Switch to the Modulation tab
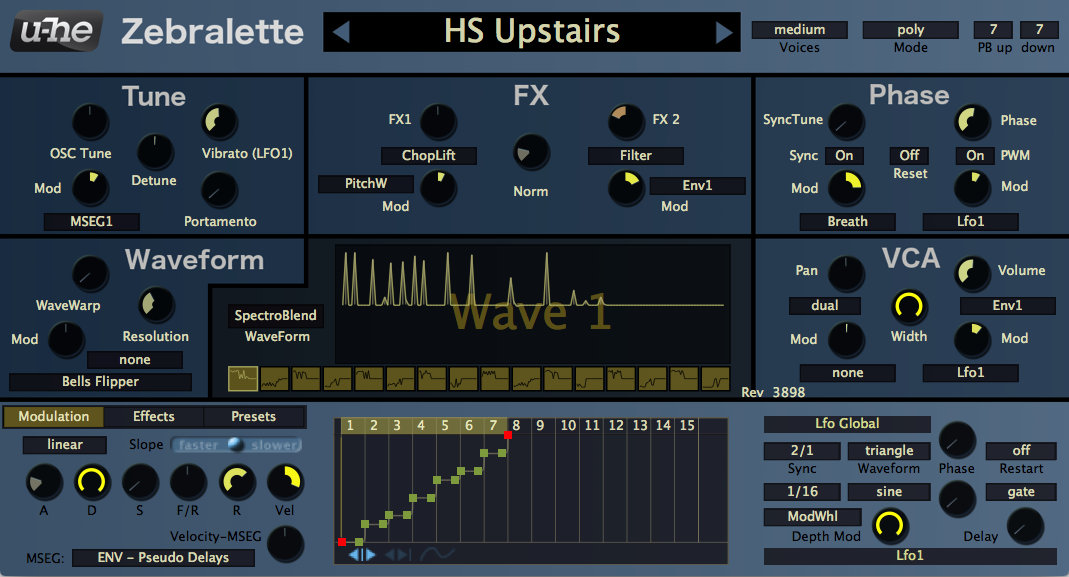 click(54, 416)
